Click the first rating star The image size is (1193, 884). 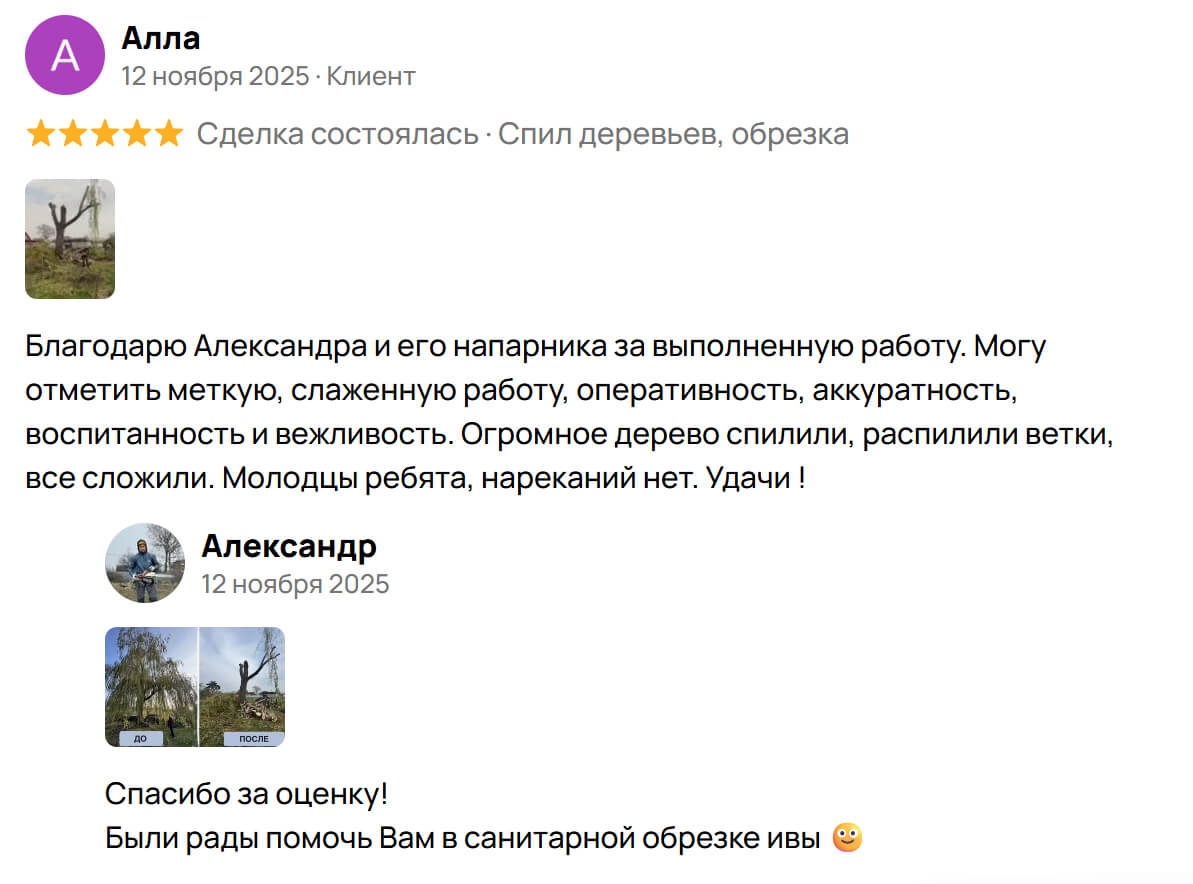pyautogui.click(x=41, y=134)
